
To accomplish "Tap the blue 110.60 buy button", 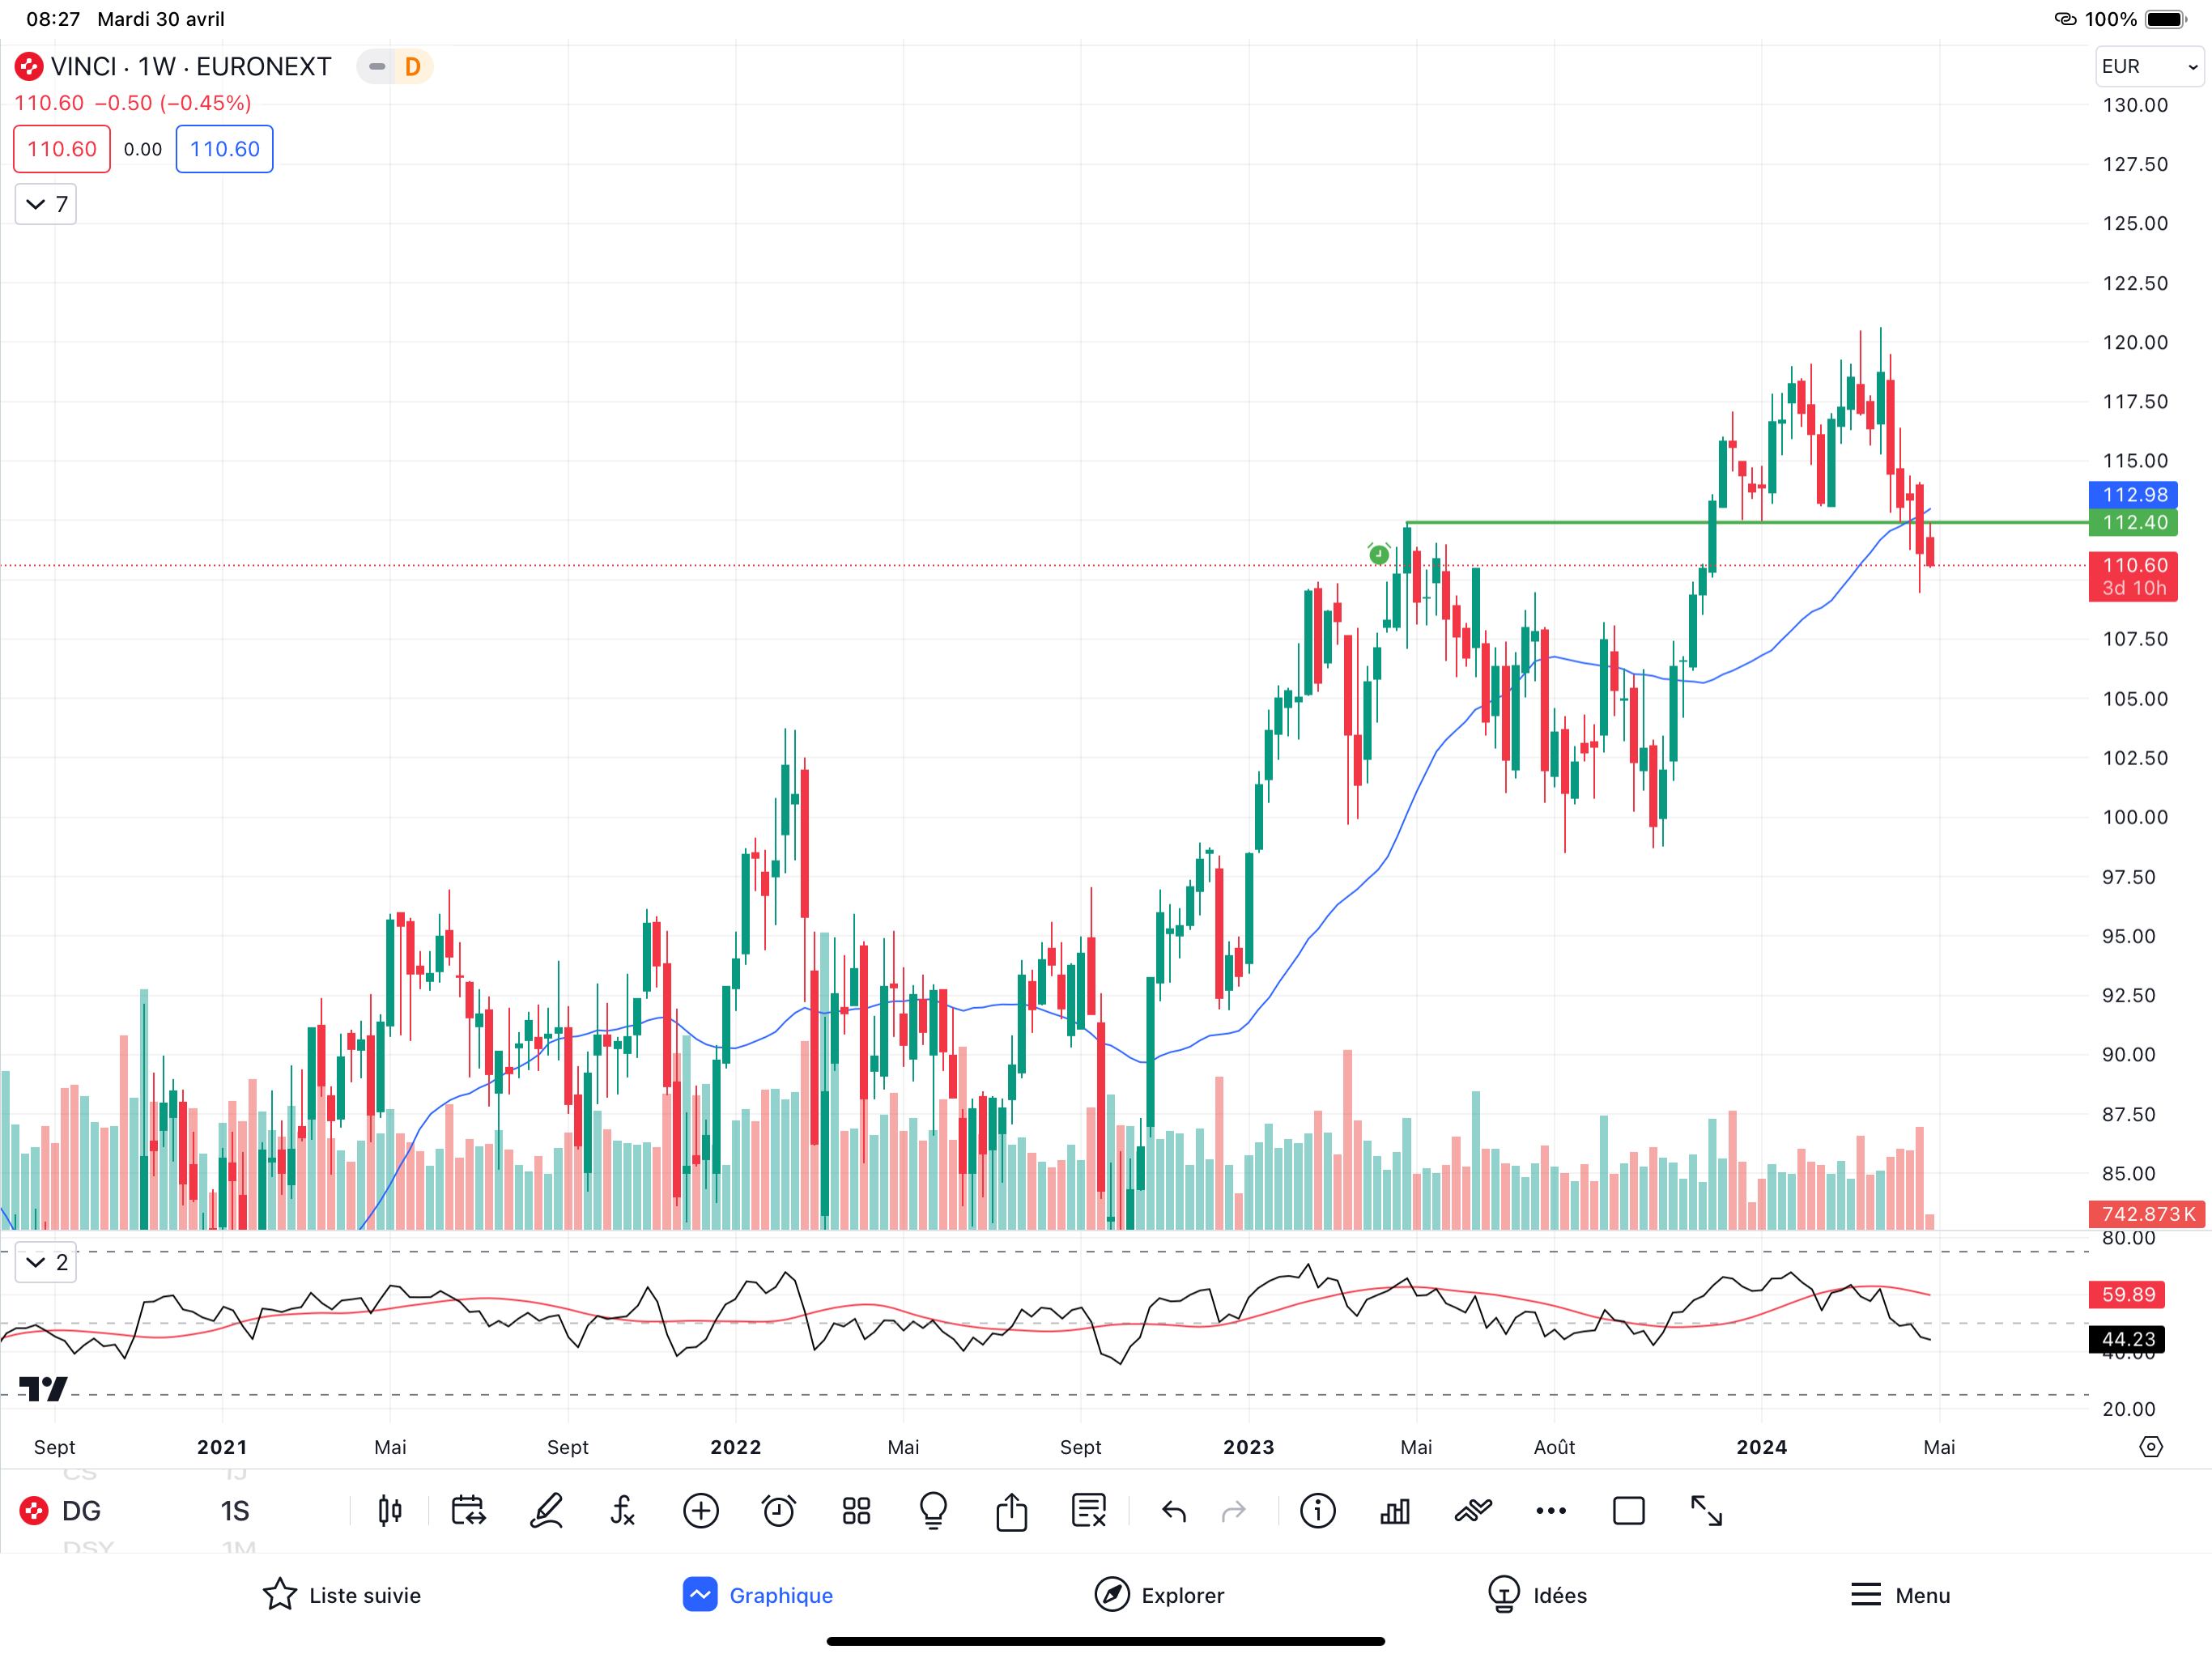I will pyautogui.click(x=224, y=149).
